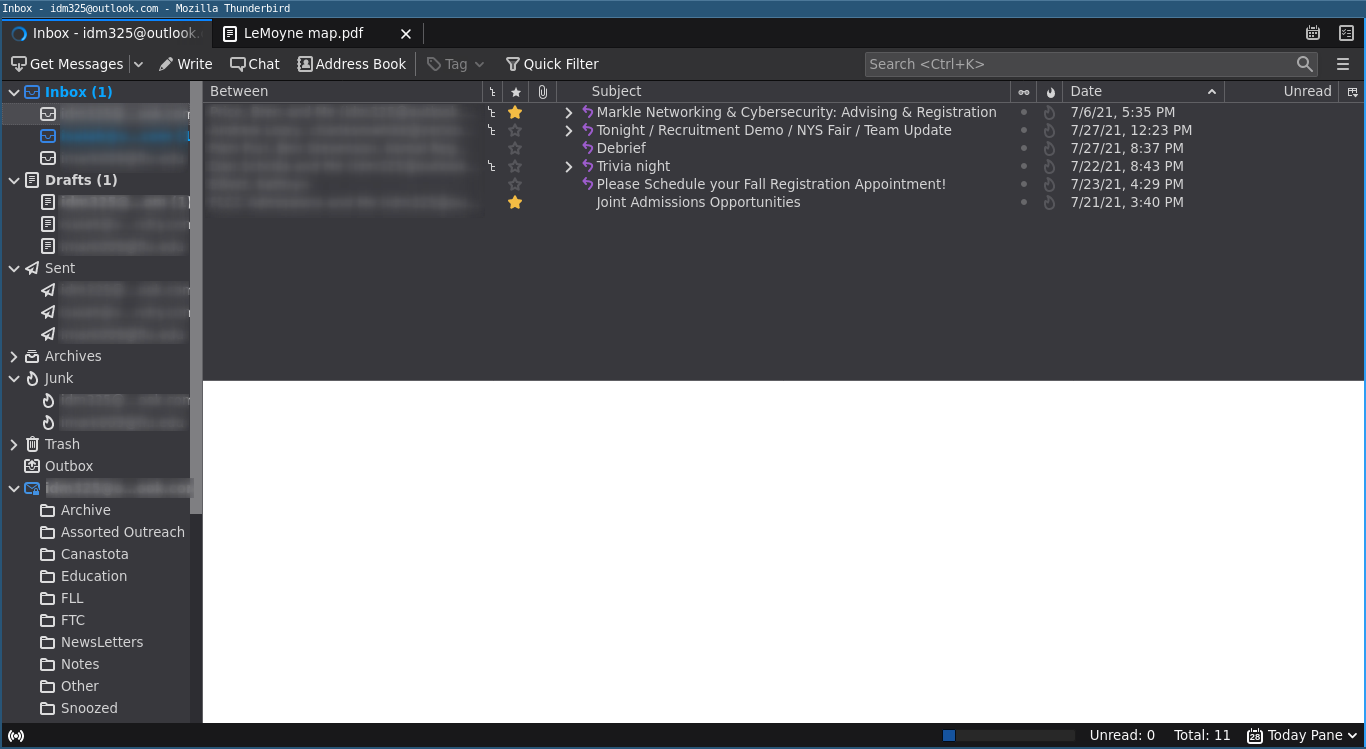Open the Assorted Outreach folder
This screenshot has width=1366, height=749.
click(123, 532)
